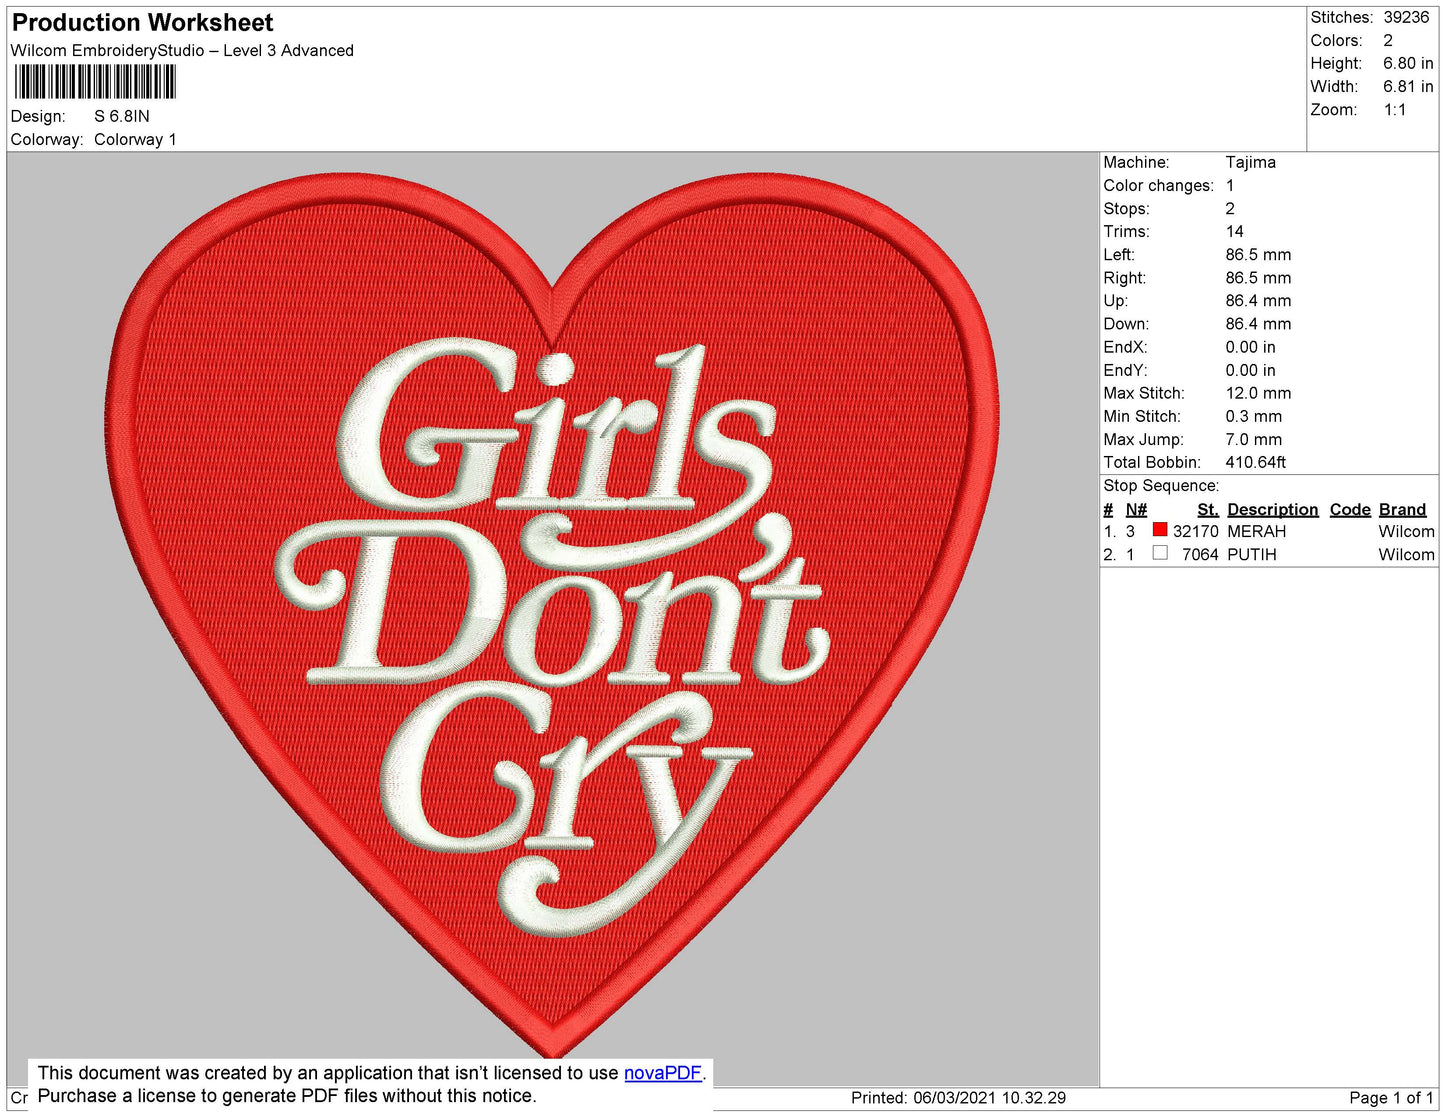Click the Wilcom EmbroideryStudio subtitle
Screen dimensions: 1445x1117
click(182, 50)
